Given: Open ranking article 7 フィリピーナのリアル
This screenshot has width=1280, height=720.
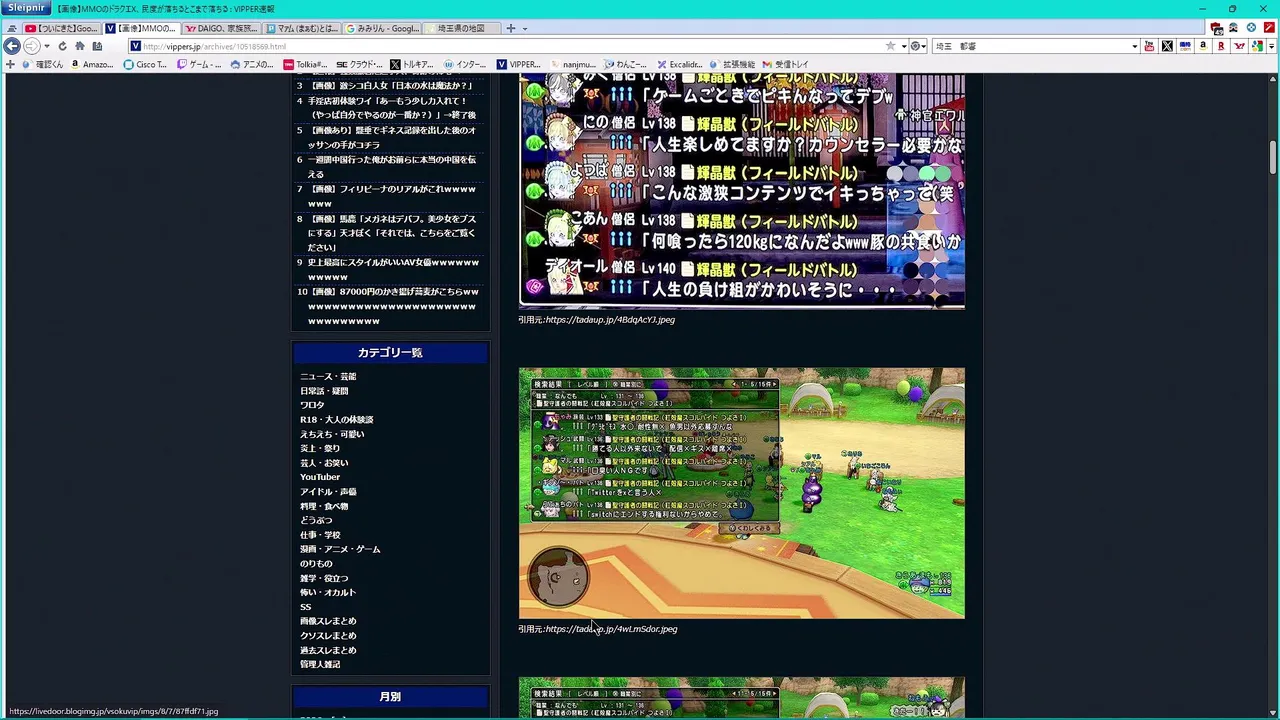Looking at the screenshot, I should (392, 196).
